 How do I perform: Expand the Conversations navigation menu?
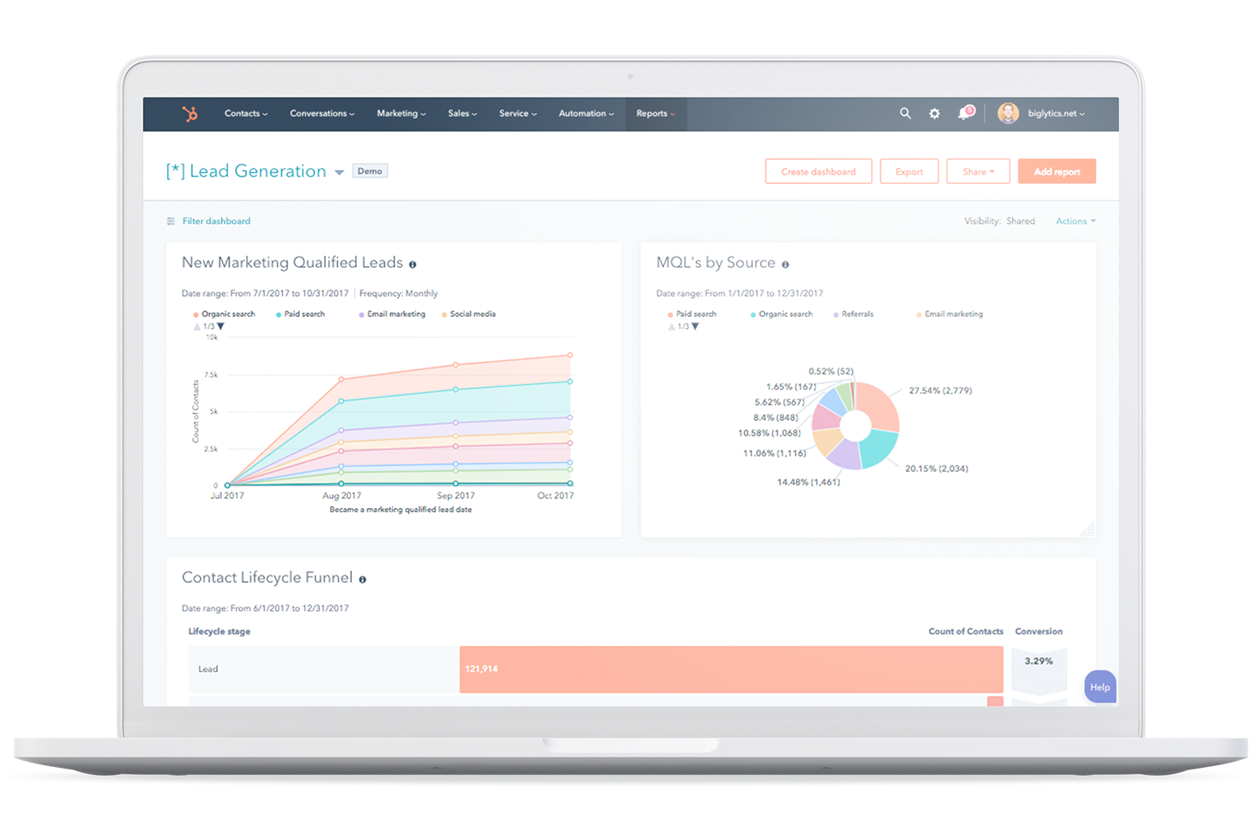click(x=322, y=114)
